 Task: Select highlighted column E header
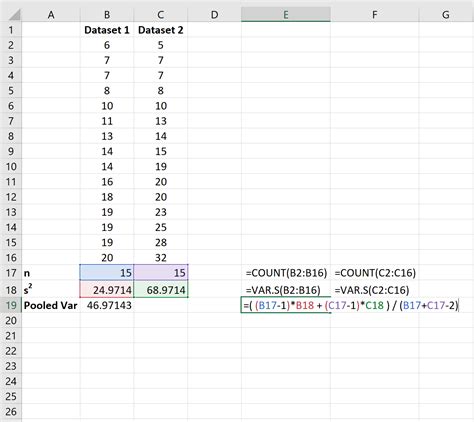[286, 15]
